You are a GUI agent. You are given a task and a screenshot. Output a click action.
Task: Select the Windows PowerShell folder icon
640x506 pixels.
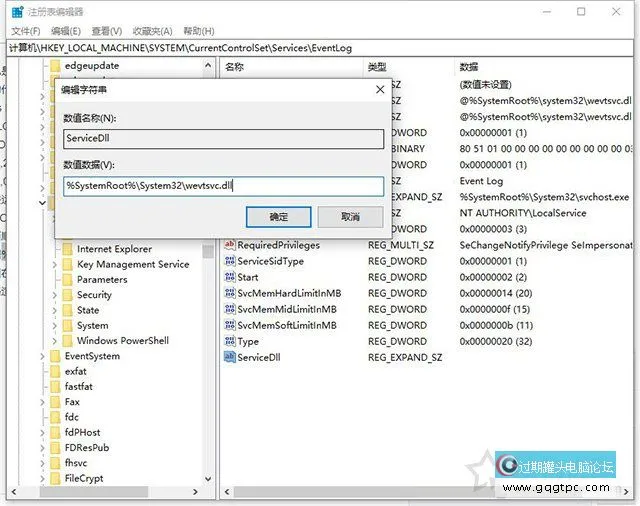coord(68,341)
